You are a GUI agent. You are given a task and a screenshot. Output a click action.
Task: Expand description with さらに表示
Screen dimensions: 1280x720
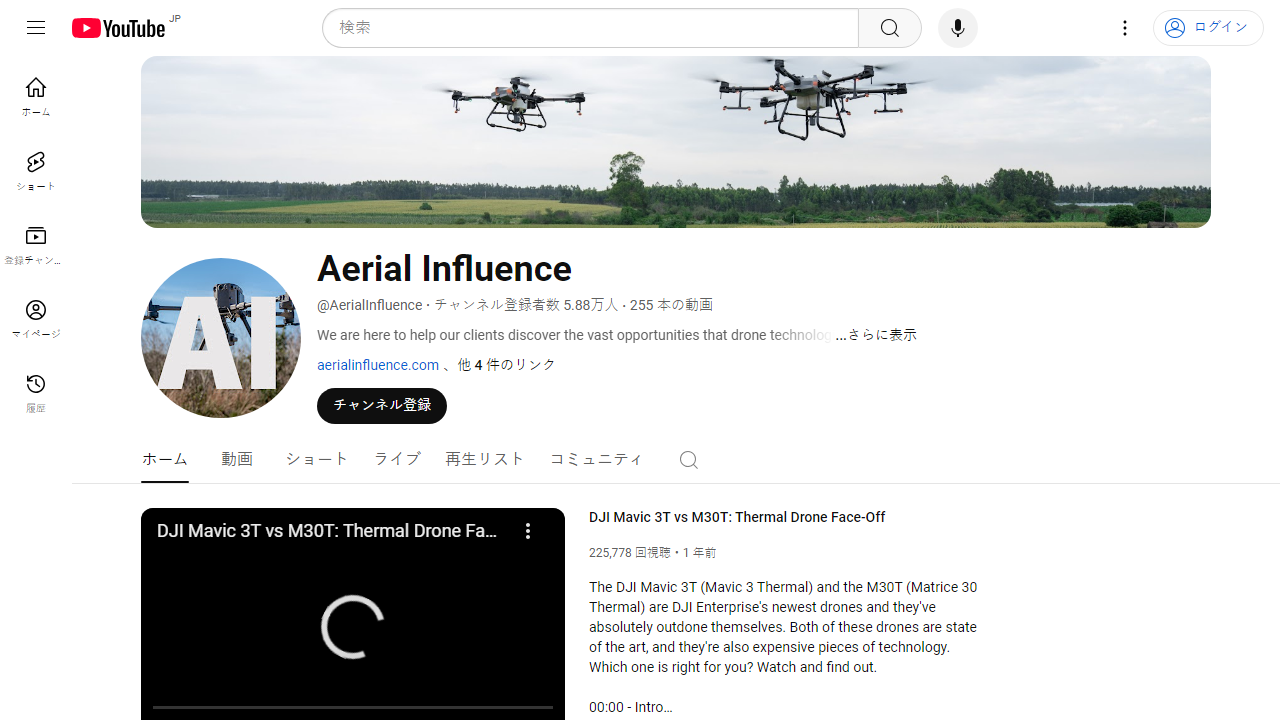pos(882,335)
